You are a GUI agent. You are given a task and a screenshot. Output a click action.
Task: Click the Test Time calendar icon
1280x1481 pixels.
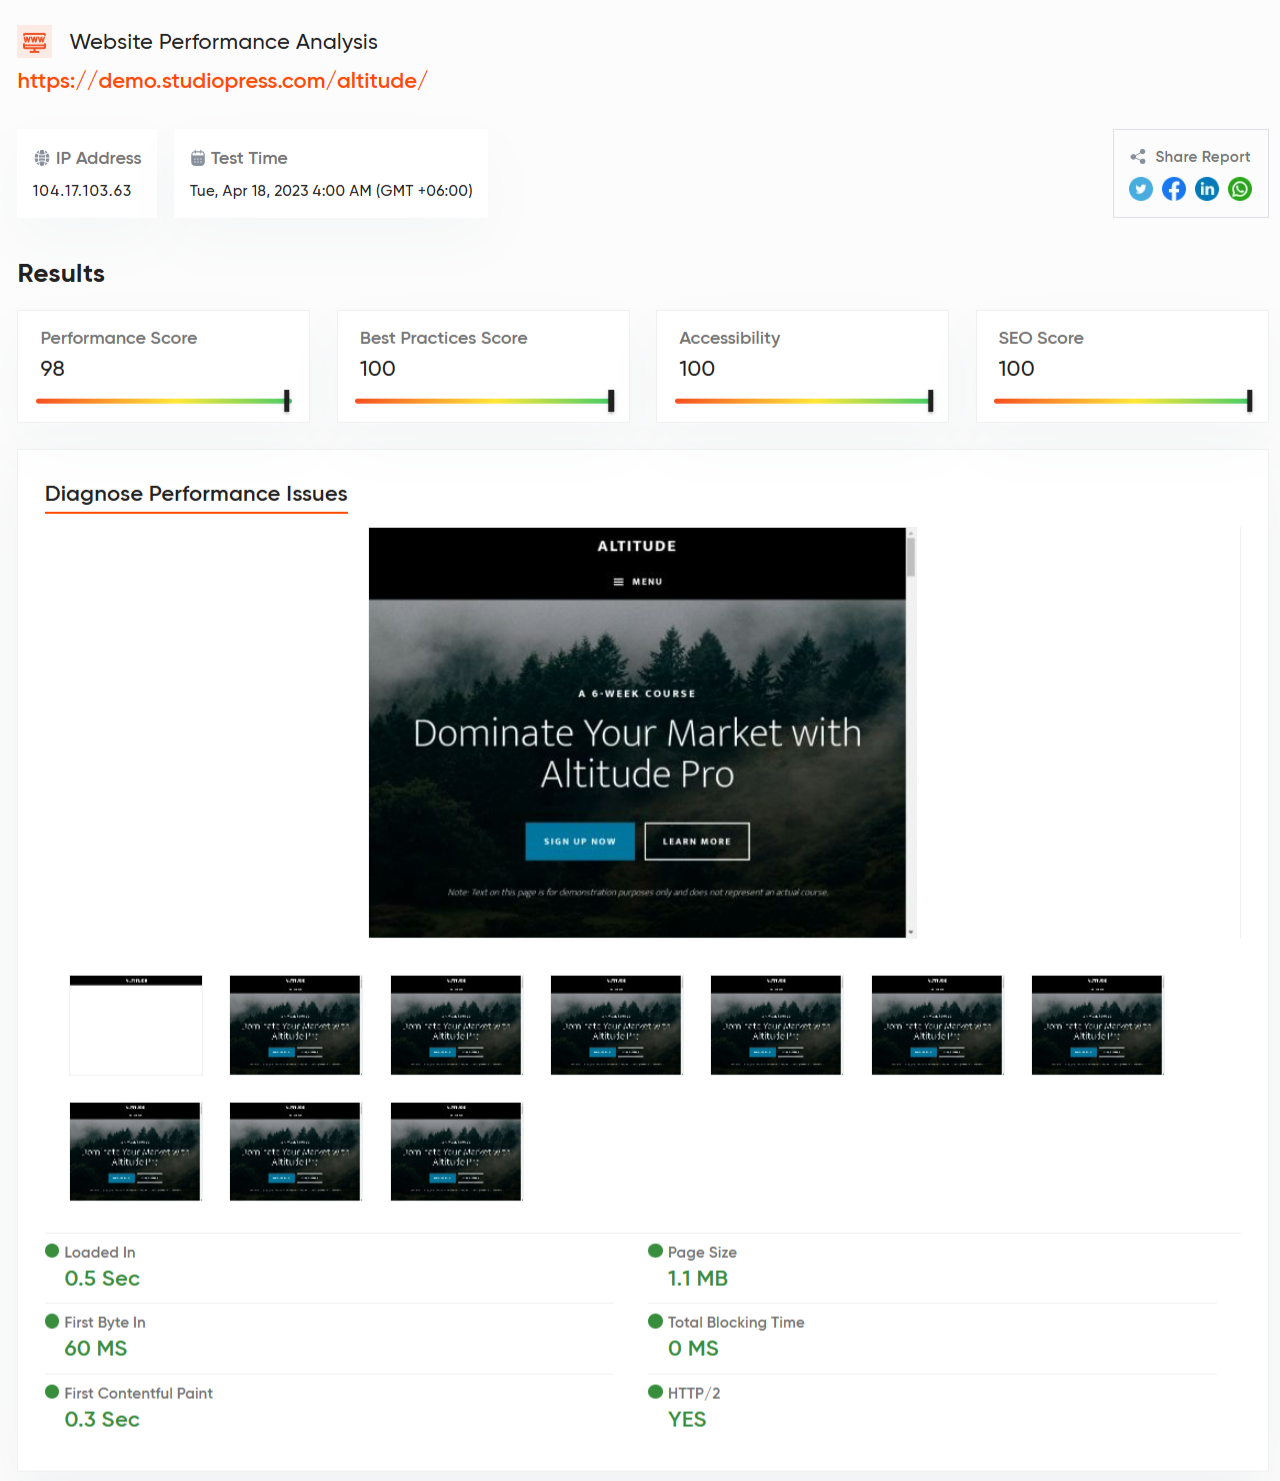[x=198, y=158]
